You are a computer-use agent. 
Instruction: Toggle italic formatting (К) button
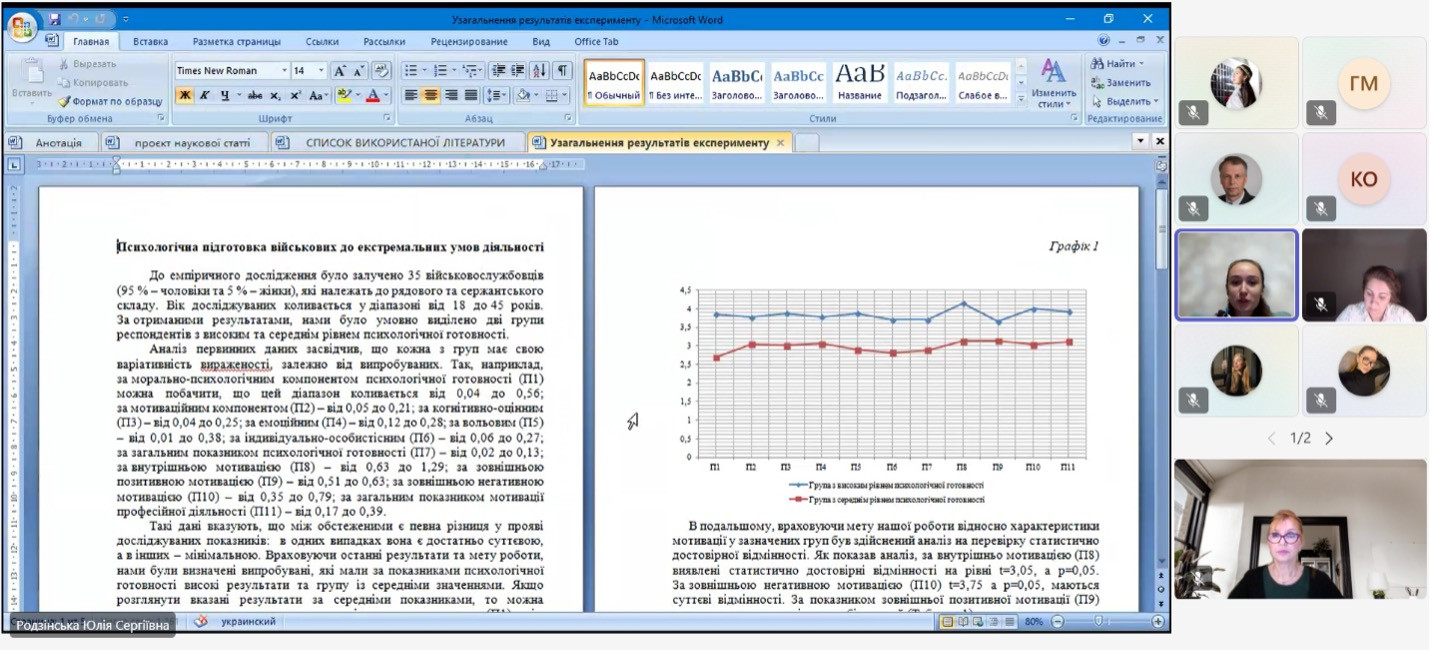(x=205, y=96)
